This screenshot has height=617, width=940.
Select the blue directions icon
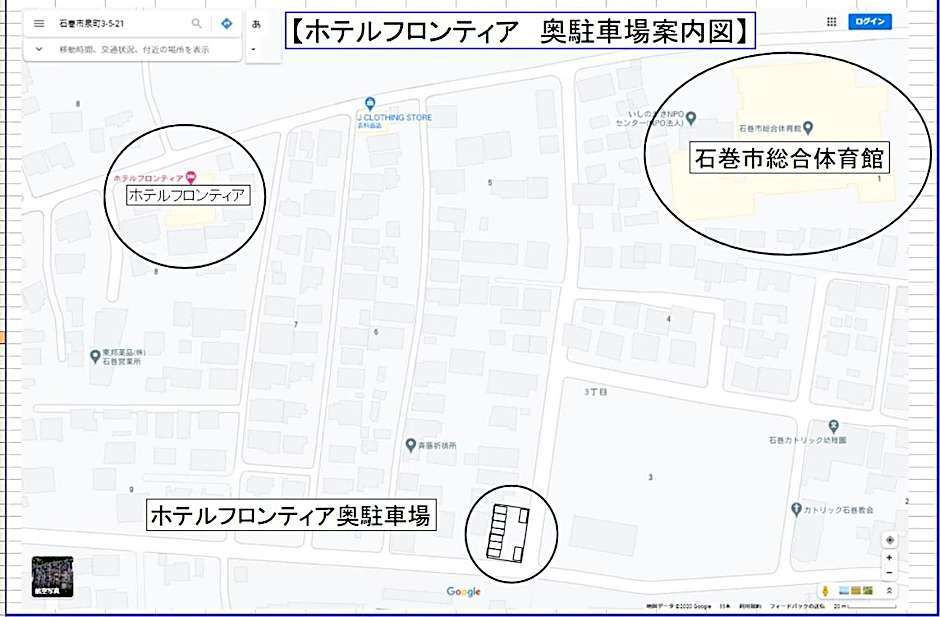(x=227, y=22)
